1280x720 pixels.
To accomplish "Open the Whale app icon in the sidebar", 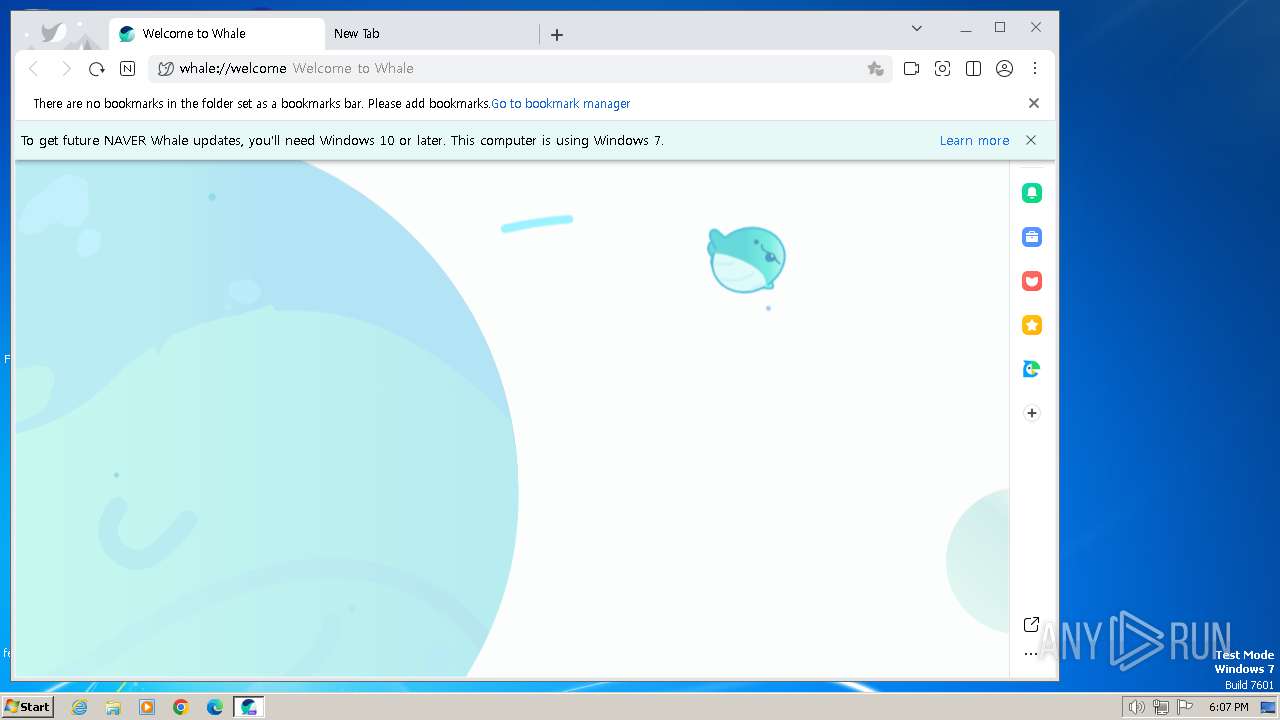I will click(x=1032, y=369).
